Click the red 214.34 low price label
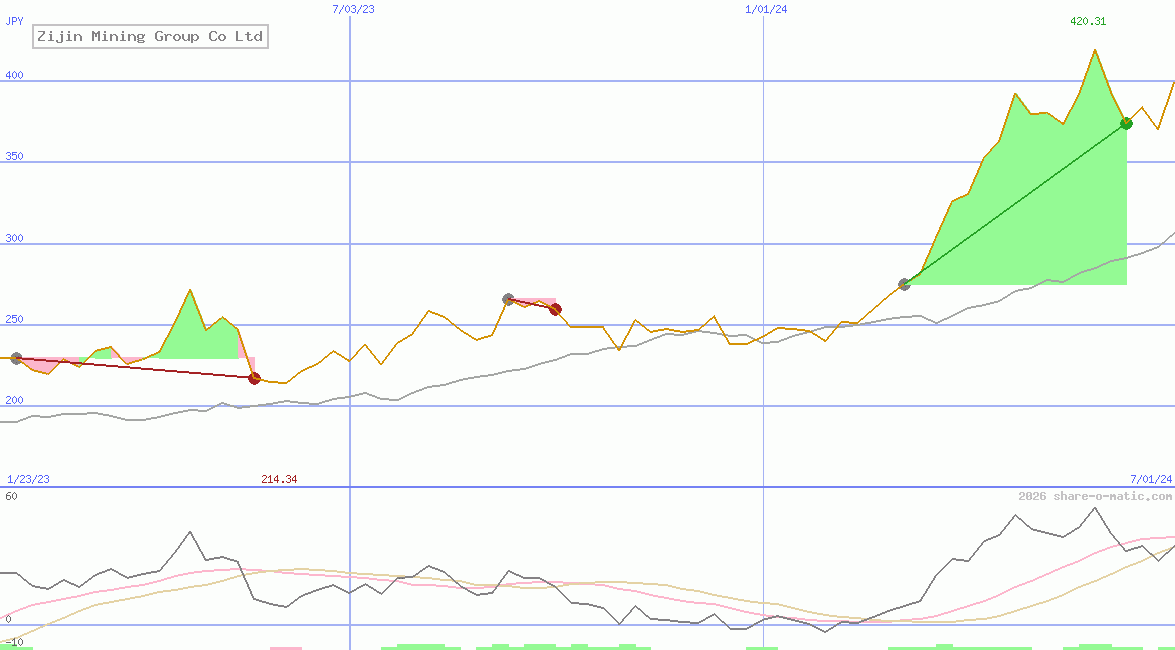1175x650 pixels. 279,479
